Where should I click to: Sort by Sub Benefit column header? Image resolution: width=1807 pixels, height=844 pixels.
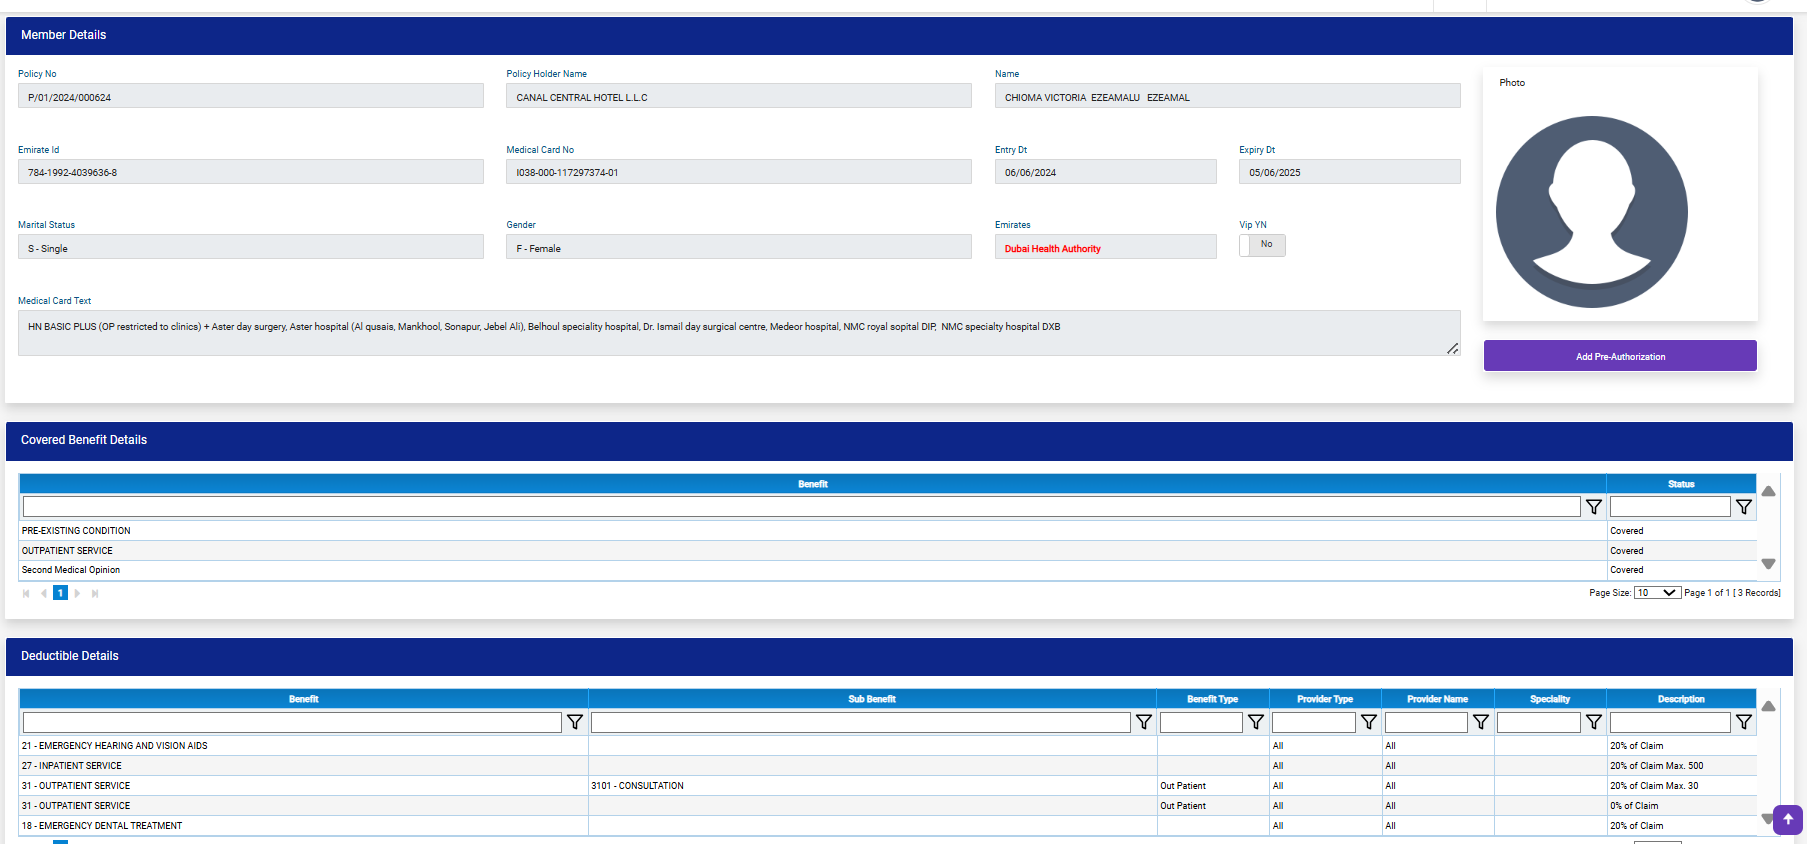tap(872, 699)
